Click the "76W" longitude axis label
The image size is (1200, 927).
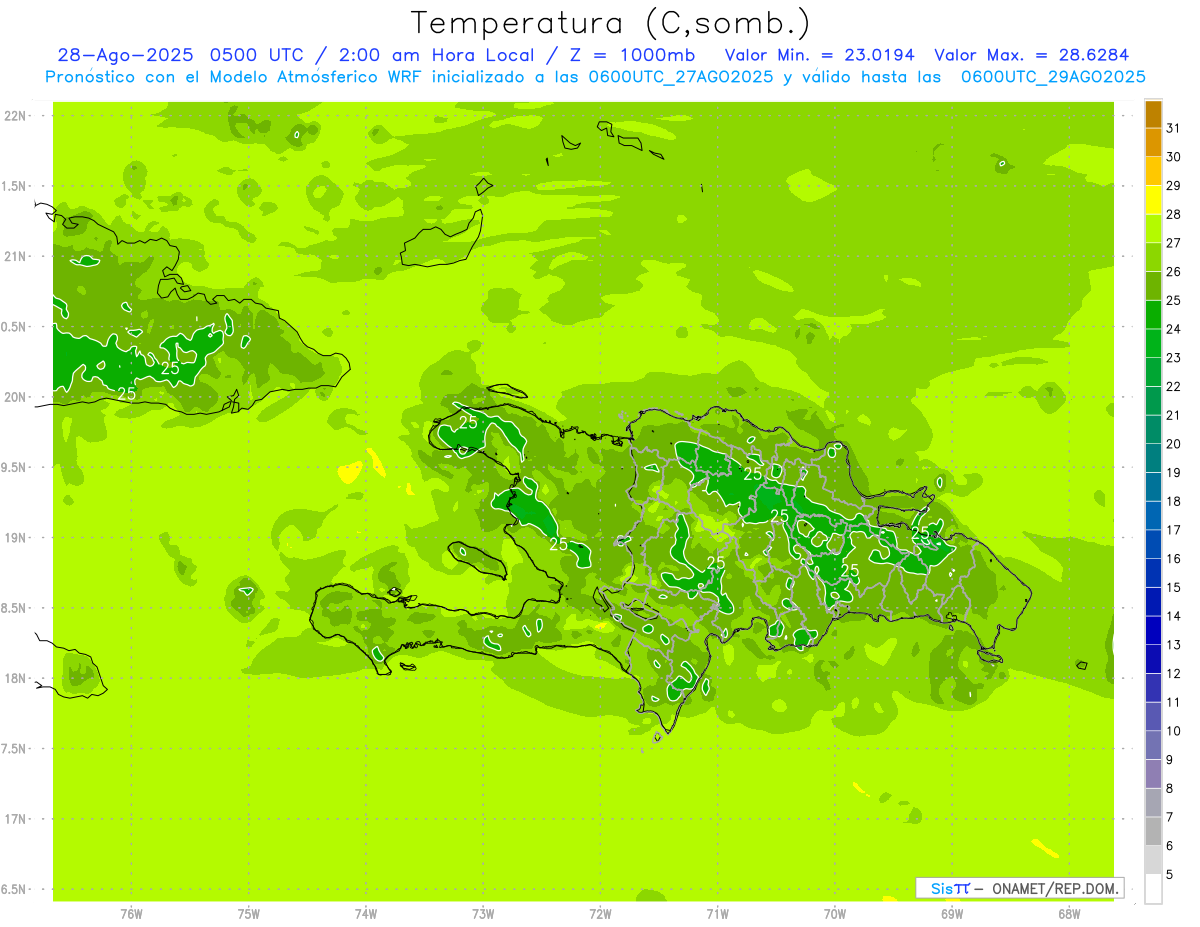pos(131,914)
